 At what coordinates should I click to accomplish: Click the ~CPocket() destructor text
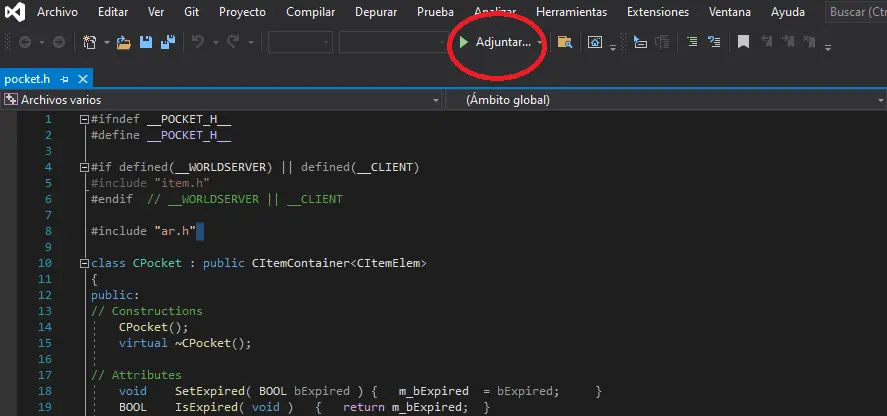point(213,343)
